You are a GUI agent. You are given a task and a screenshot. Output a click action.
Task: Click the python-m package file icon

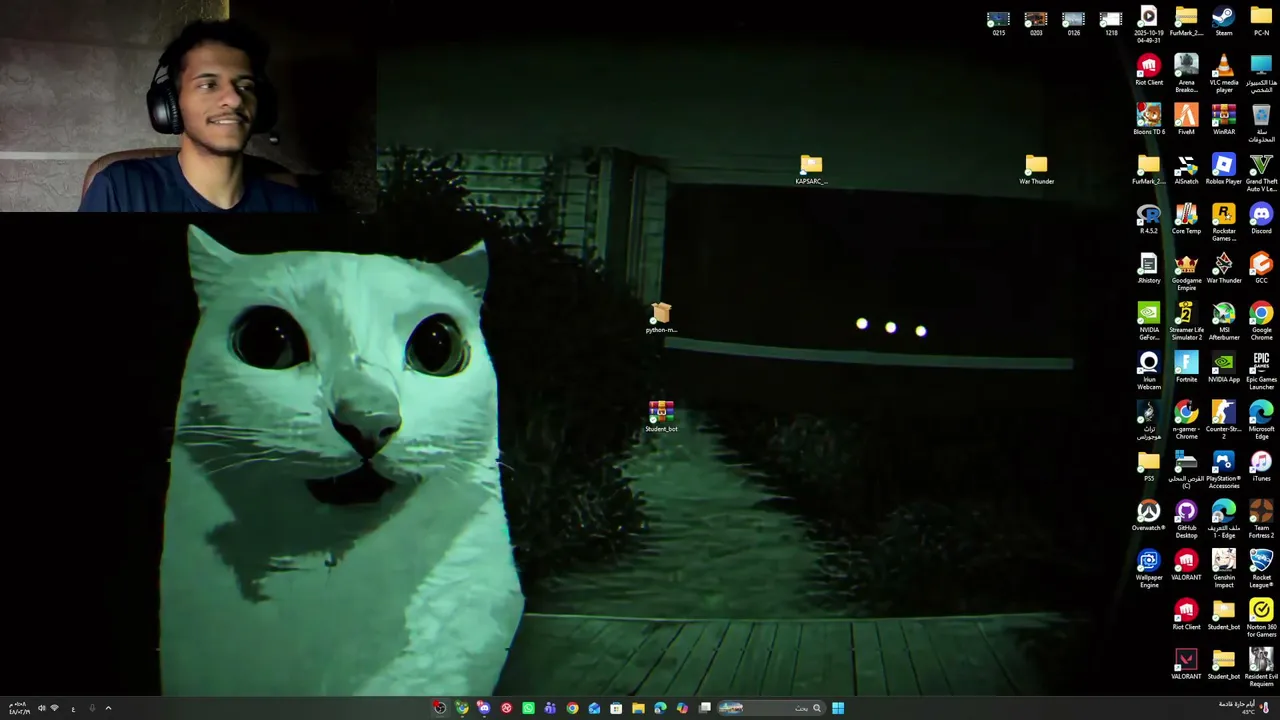click(x=661, y=318)
